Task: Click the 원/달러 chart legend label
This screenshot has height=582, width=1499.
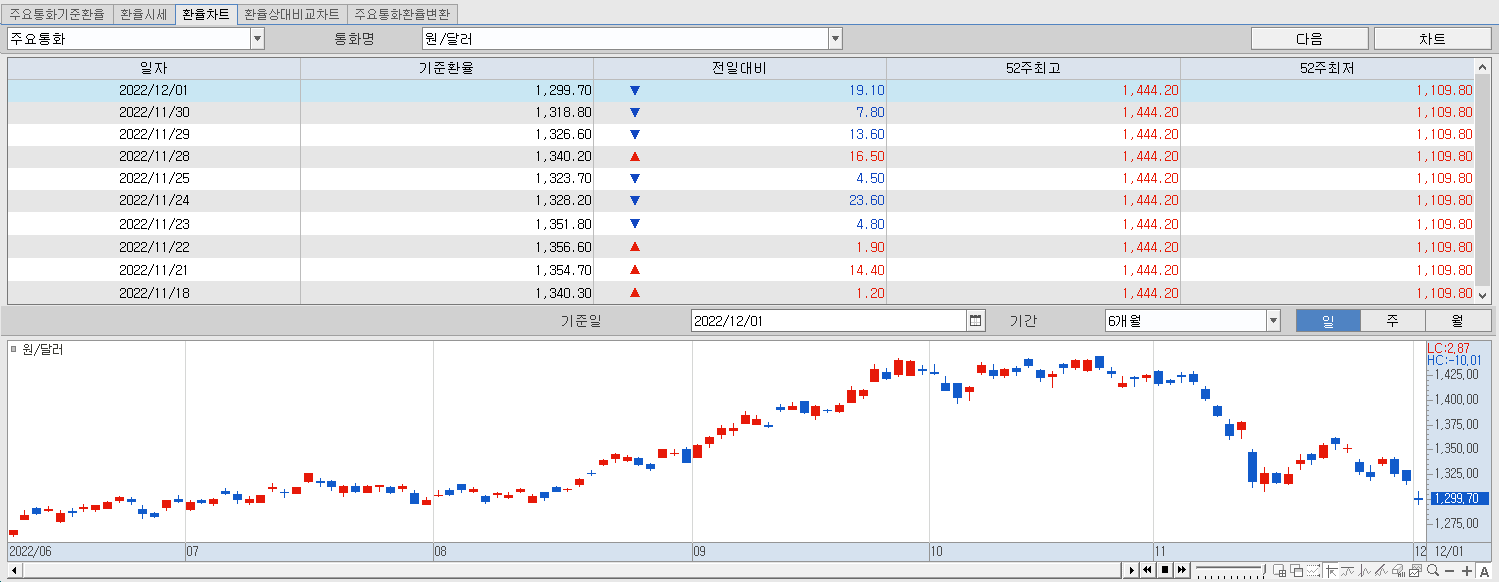Action: coord(43,349)
